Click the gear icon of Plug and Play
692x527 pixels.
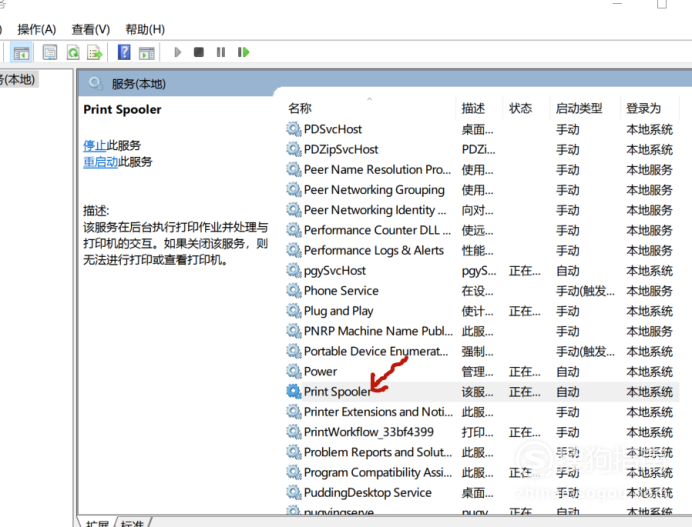(293, 311)
